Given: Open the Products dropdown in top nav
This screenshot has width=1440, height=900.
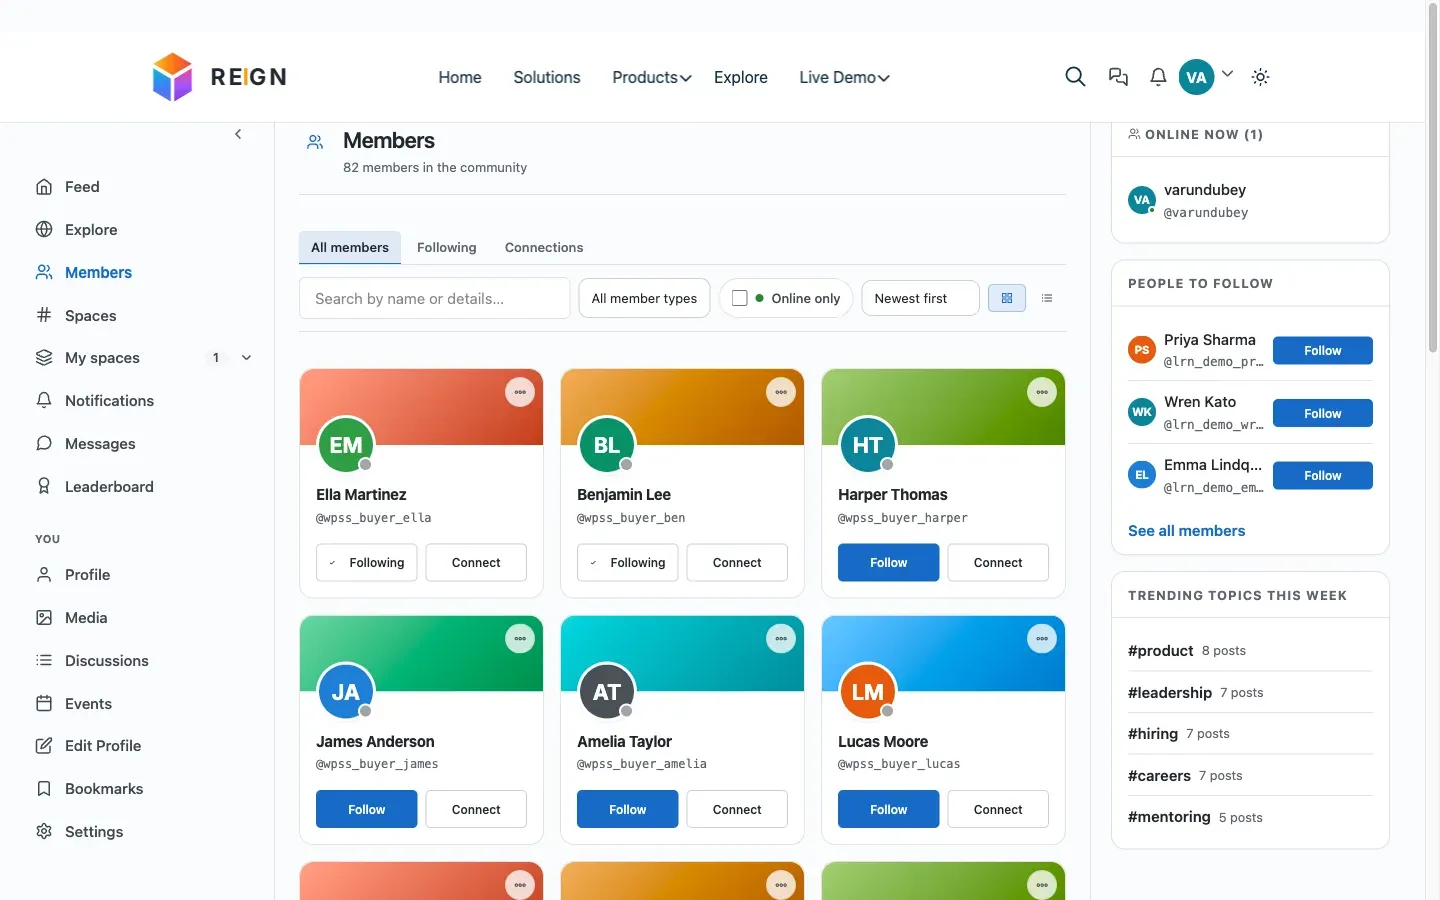Looking at the screenshot, I should coord(652,77).
